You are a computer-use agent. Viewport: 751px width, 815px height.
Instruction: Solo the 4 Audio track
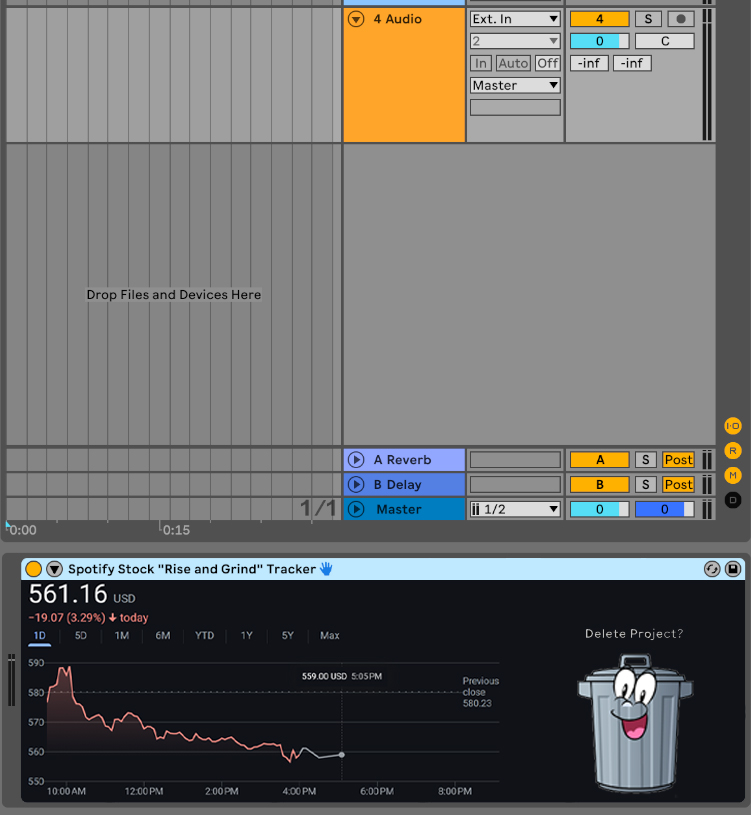(x=648, y=19)
